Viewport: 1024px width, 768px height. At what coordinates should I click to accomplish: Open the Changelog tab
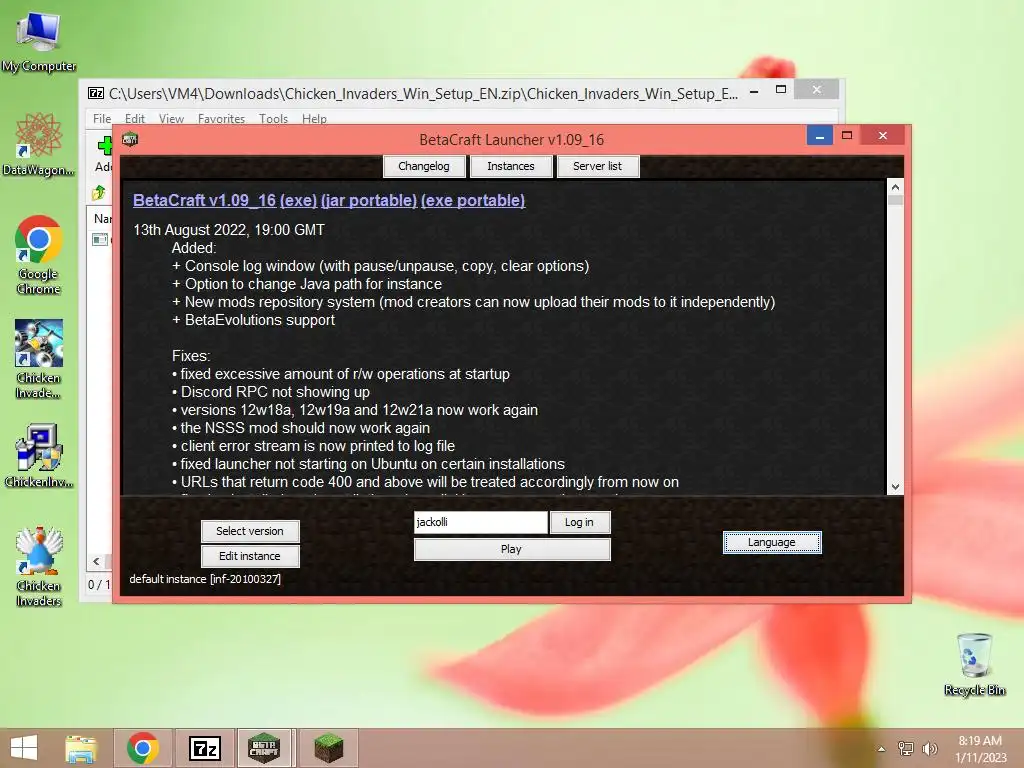pyautogui.click(x=424, y=166)
